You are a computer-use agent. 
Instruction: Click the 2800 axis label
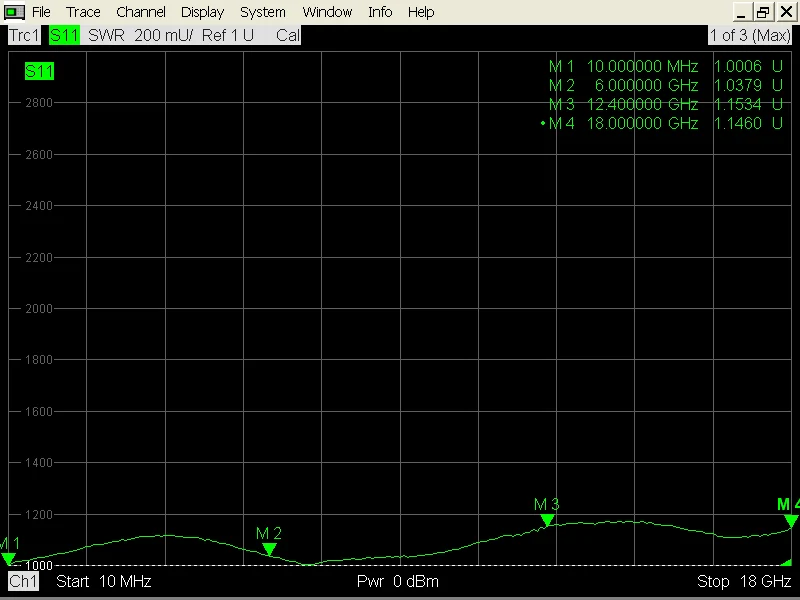(x=39, y=103)
